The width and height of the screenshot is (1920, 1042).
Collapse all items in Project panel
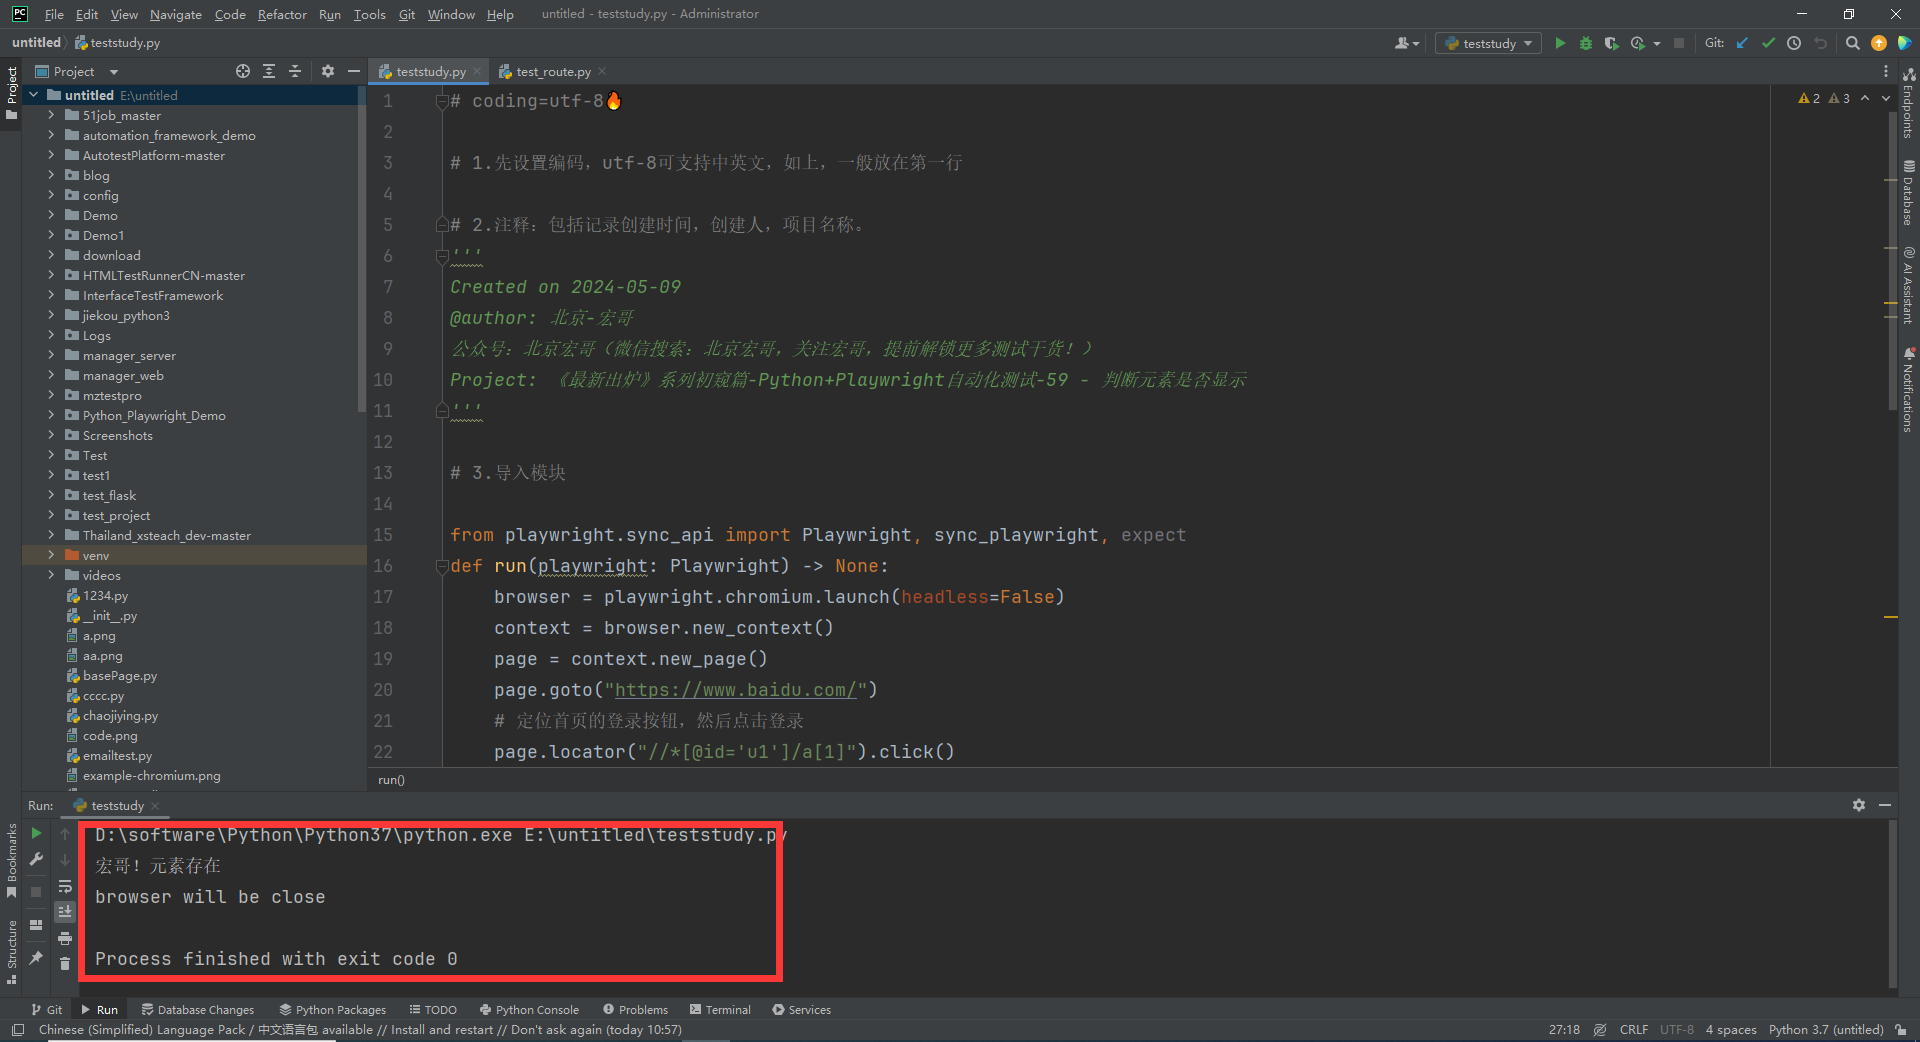pyautogui.click(x=295, y=71)
